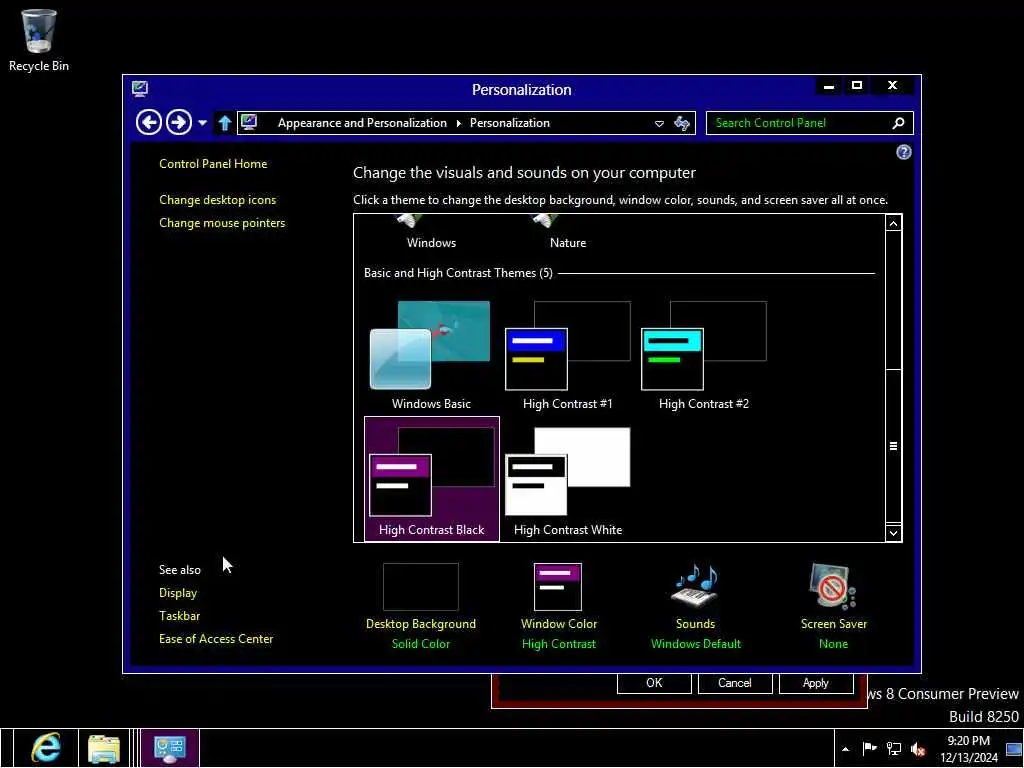
Task: Refresh the Personalization page
Action: pyautogui.click(x=682, y=123)
